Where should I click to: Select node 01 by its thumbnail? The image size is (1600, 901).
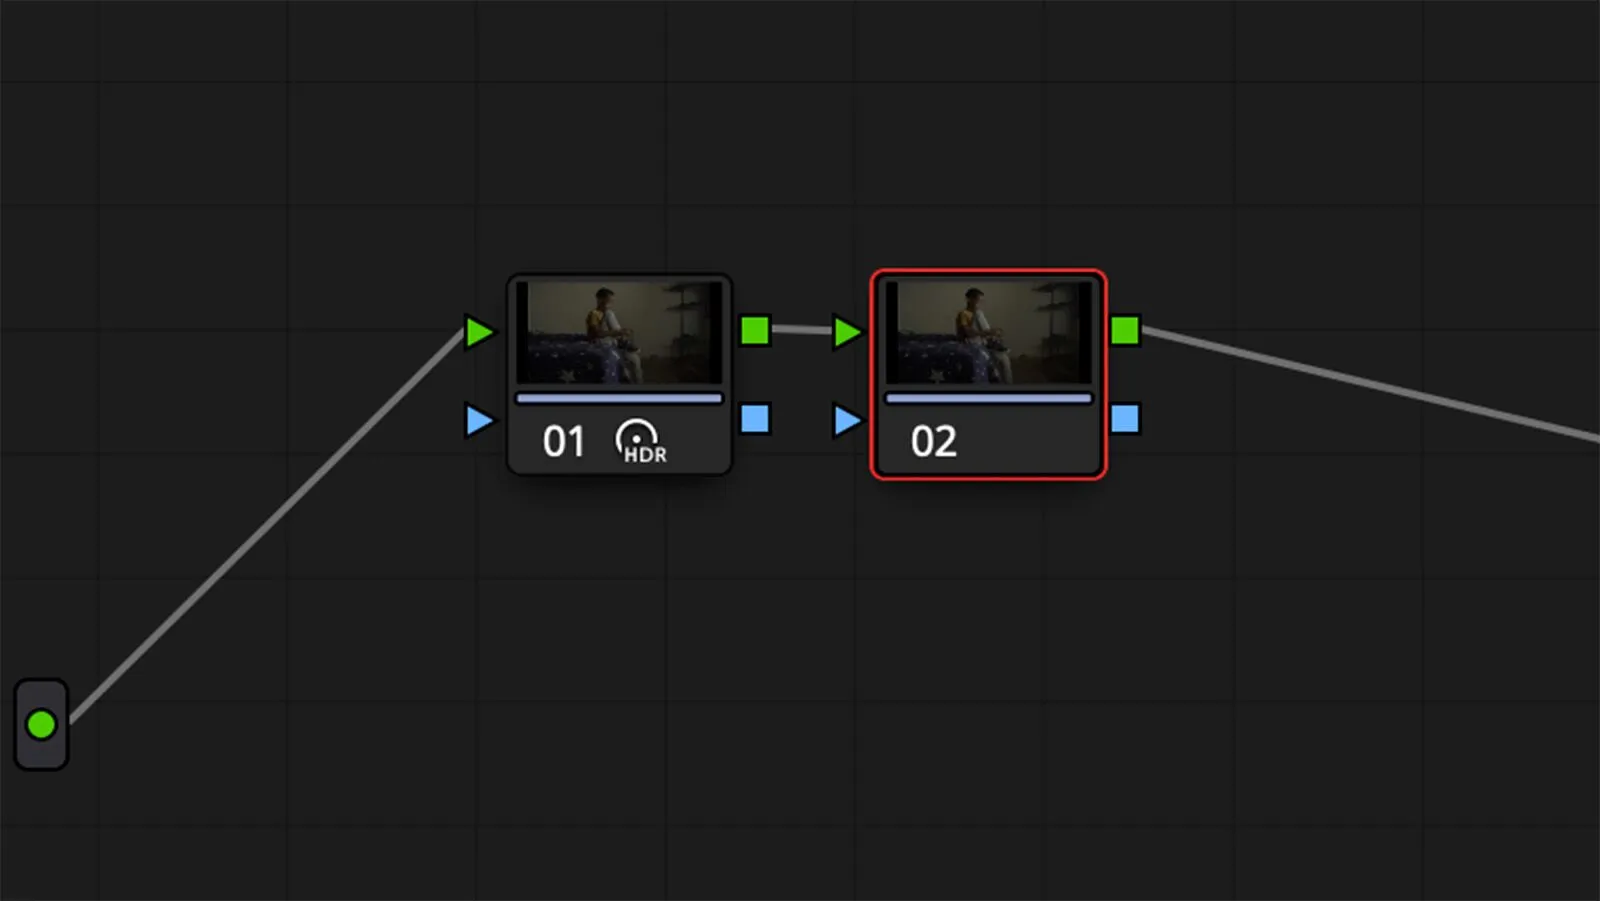pyautogui.click(x=619, y=332)
